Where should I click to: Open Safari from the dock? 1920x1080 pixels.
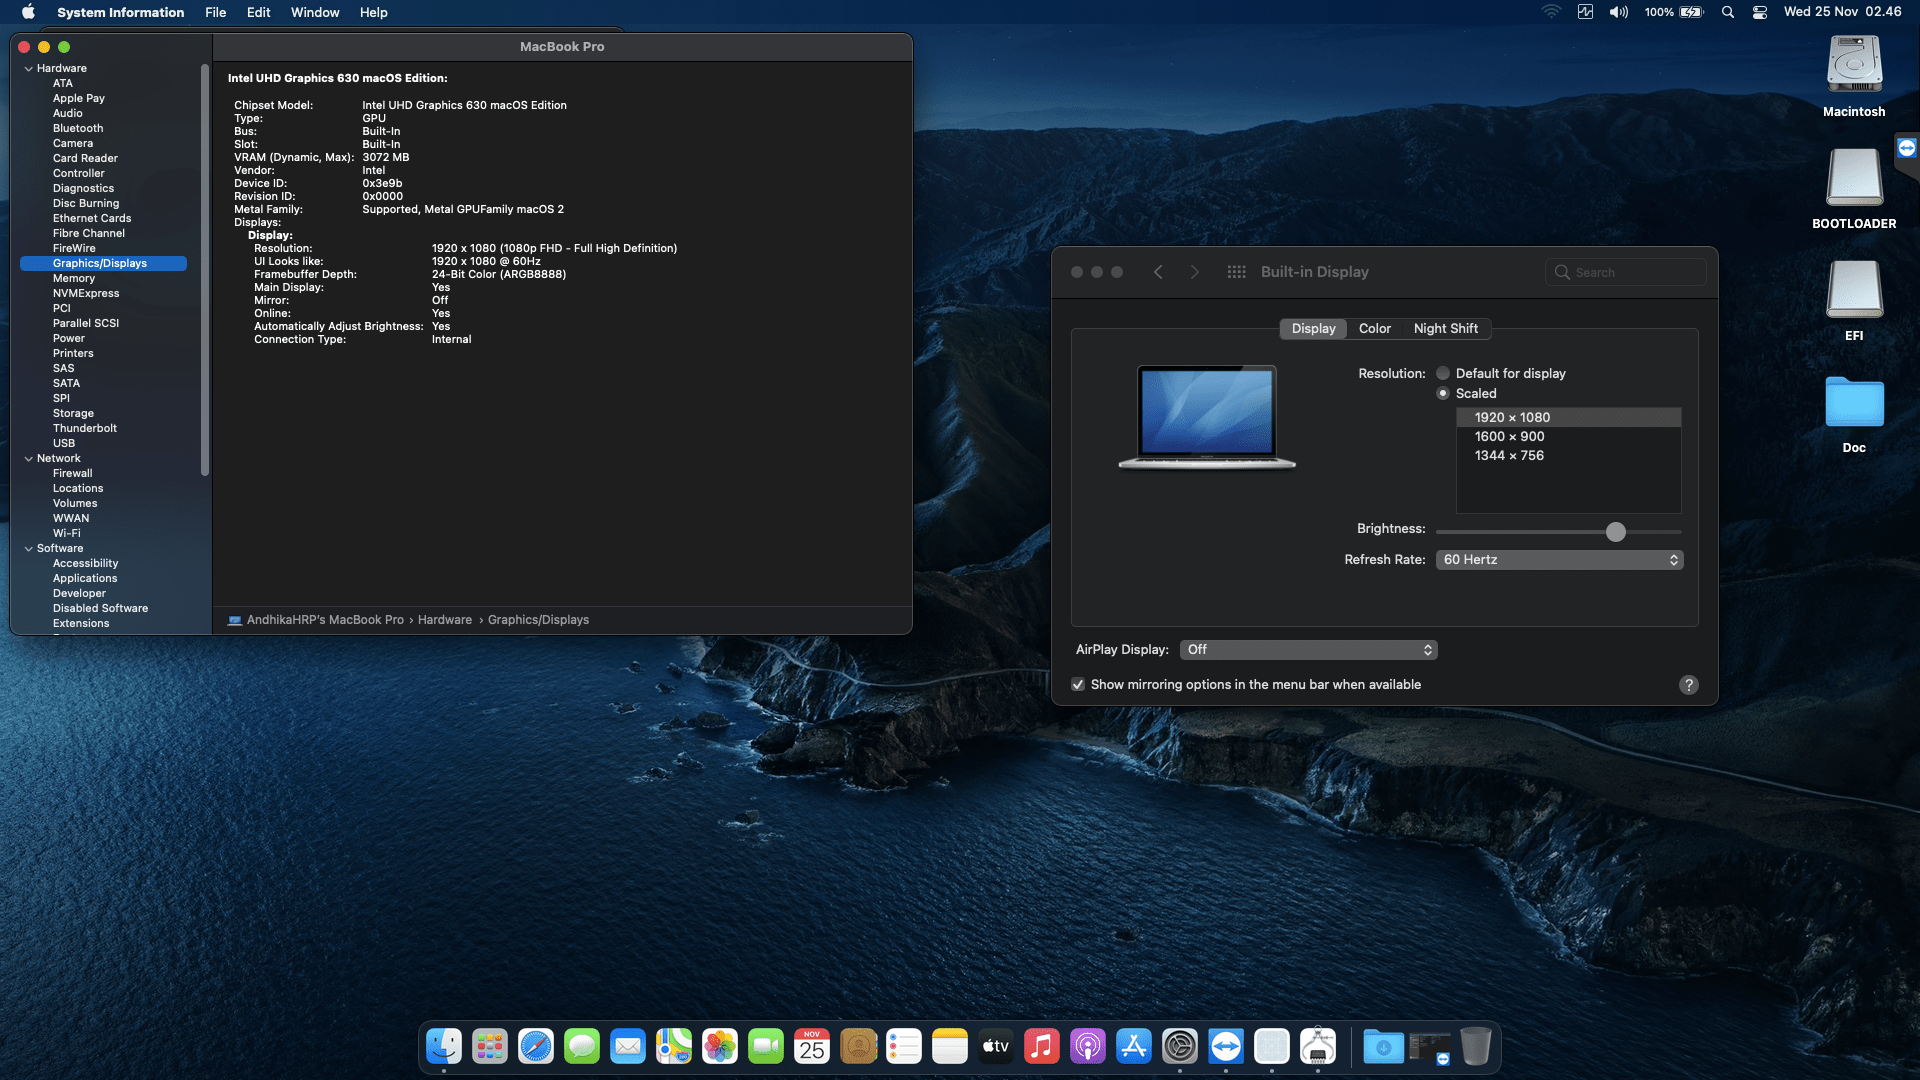[536, 1047]
